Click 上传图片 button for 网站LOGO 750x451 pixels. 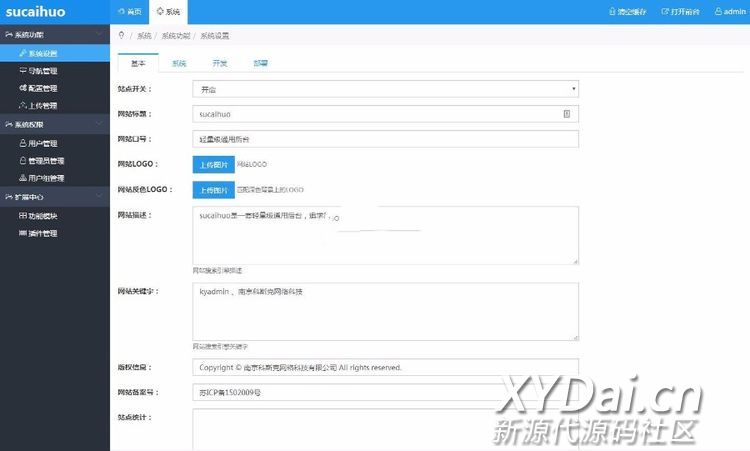214,165
